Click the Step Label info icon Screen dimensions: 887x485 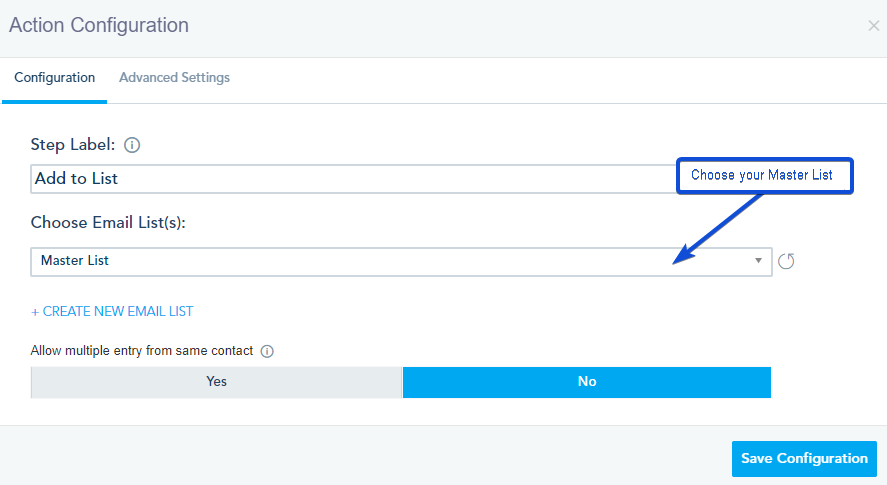(132, 145)
